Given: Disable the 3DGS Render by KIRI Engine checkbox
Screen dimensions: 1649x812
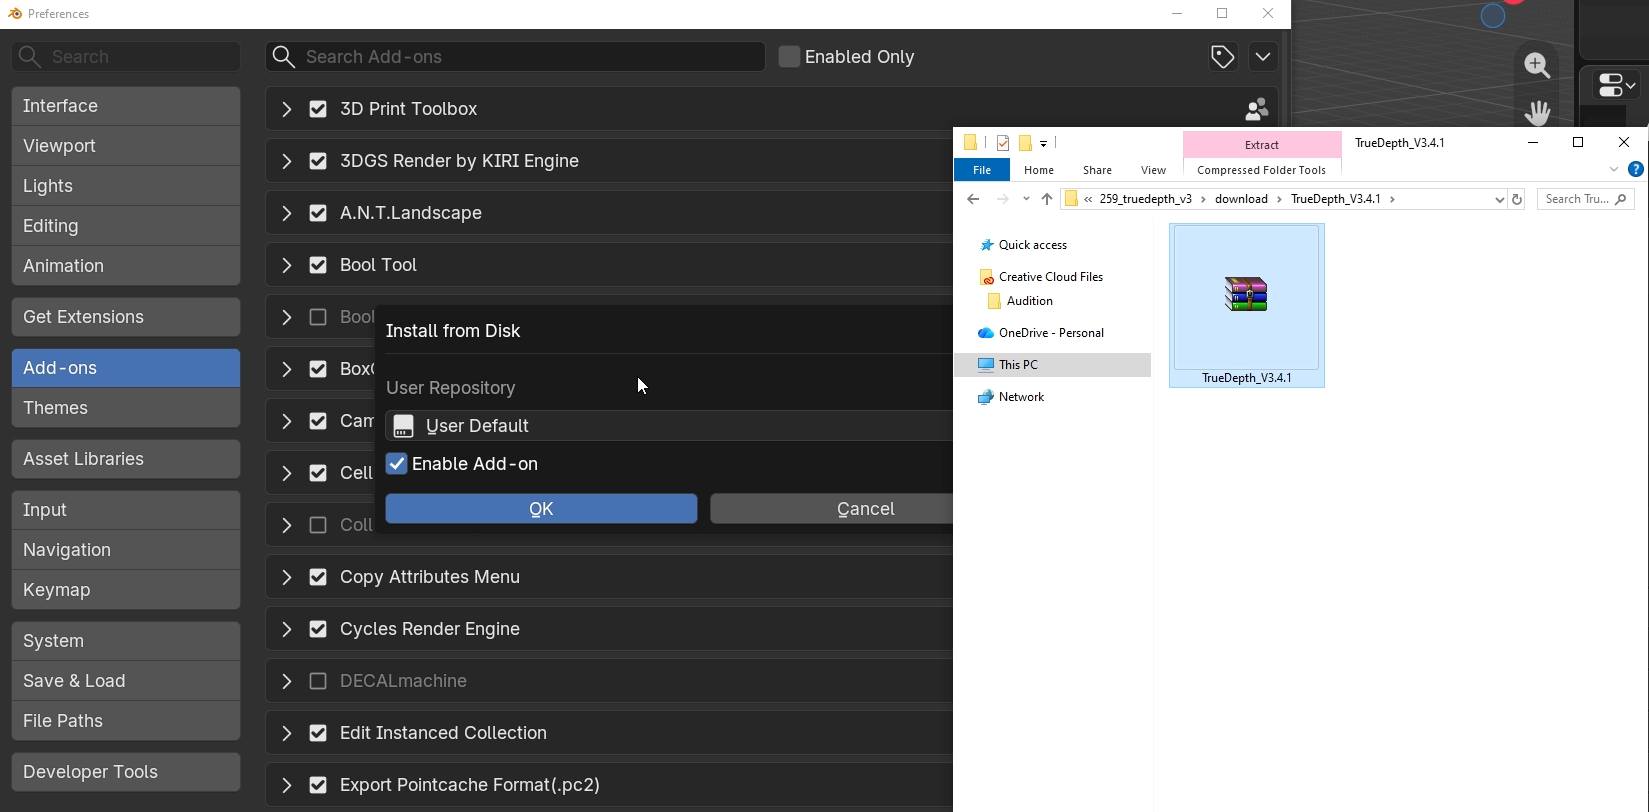Looking at the screenshot, I should point(318,161).
